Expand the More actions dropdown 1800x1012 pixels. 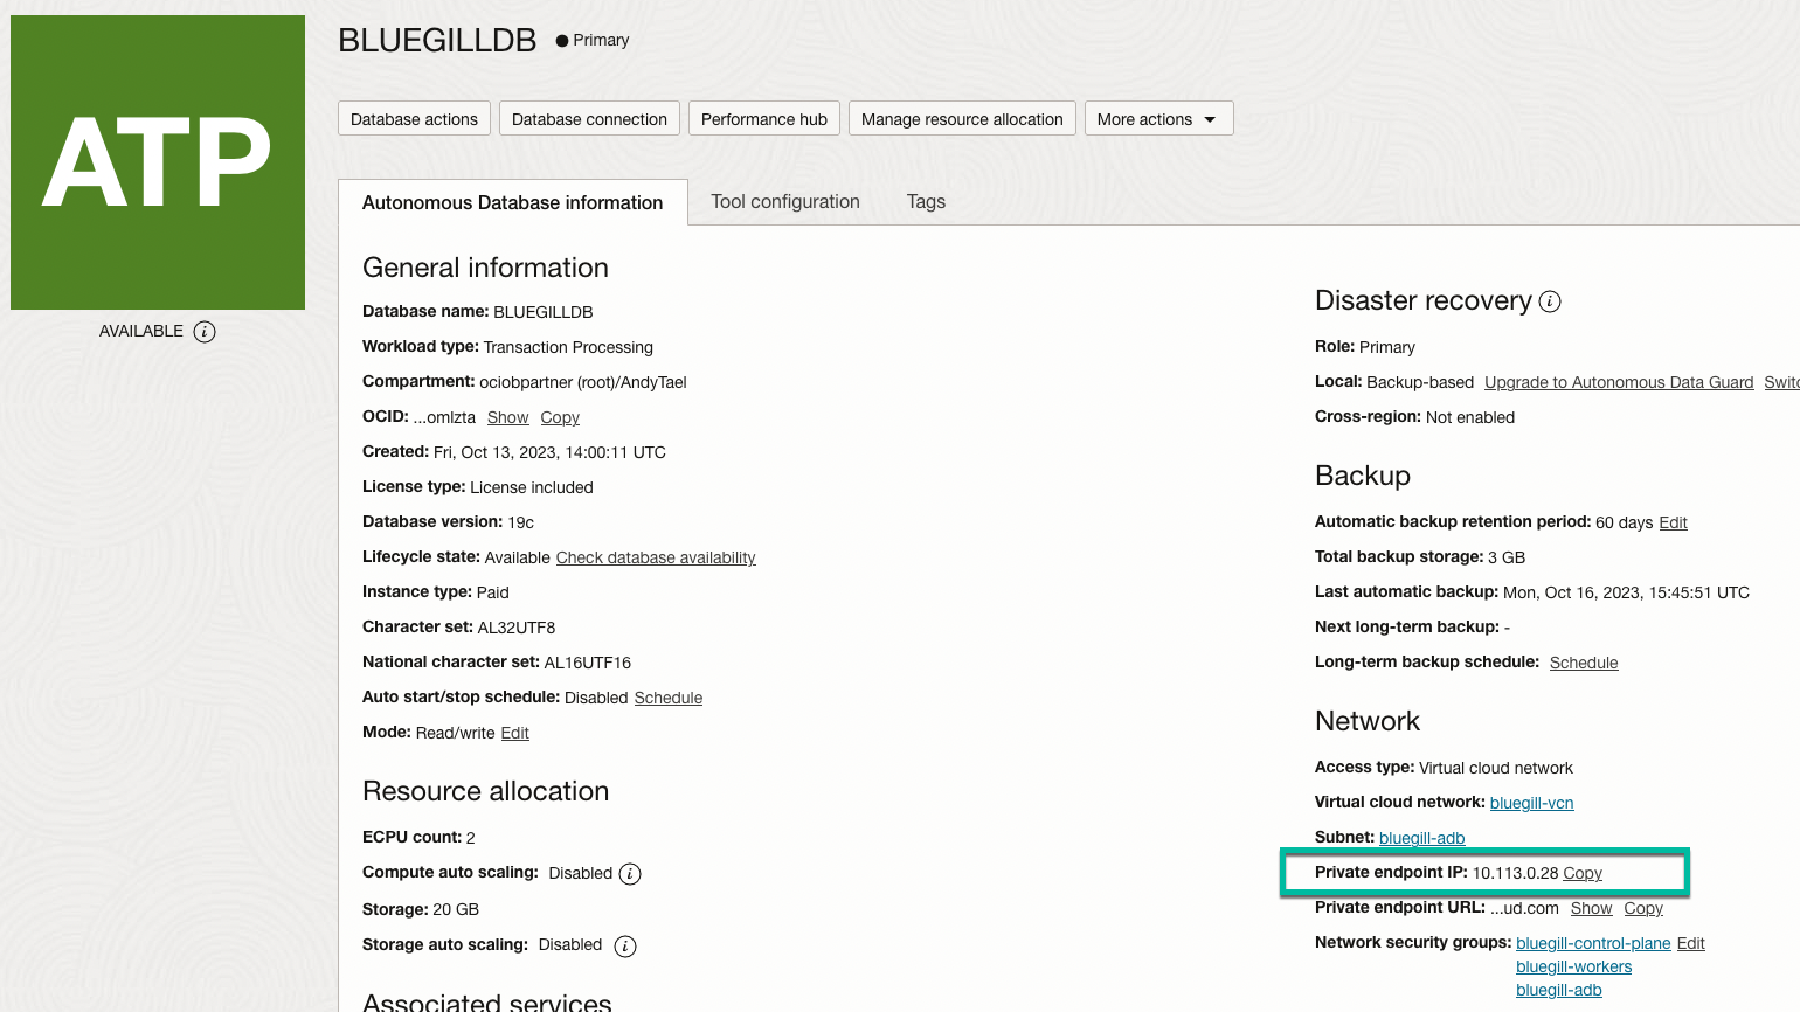pos(1158,119)
